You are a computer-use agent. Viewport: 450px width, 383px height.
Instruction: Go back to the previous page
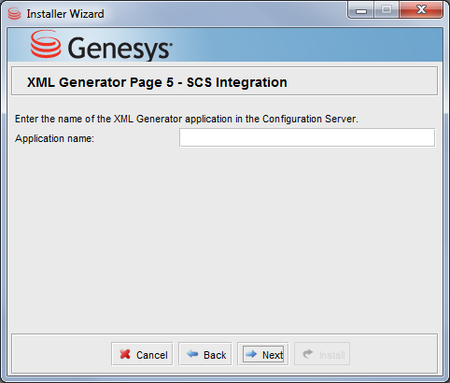[x=205, y=354]
